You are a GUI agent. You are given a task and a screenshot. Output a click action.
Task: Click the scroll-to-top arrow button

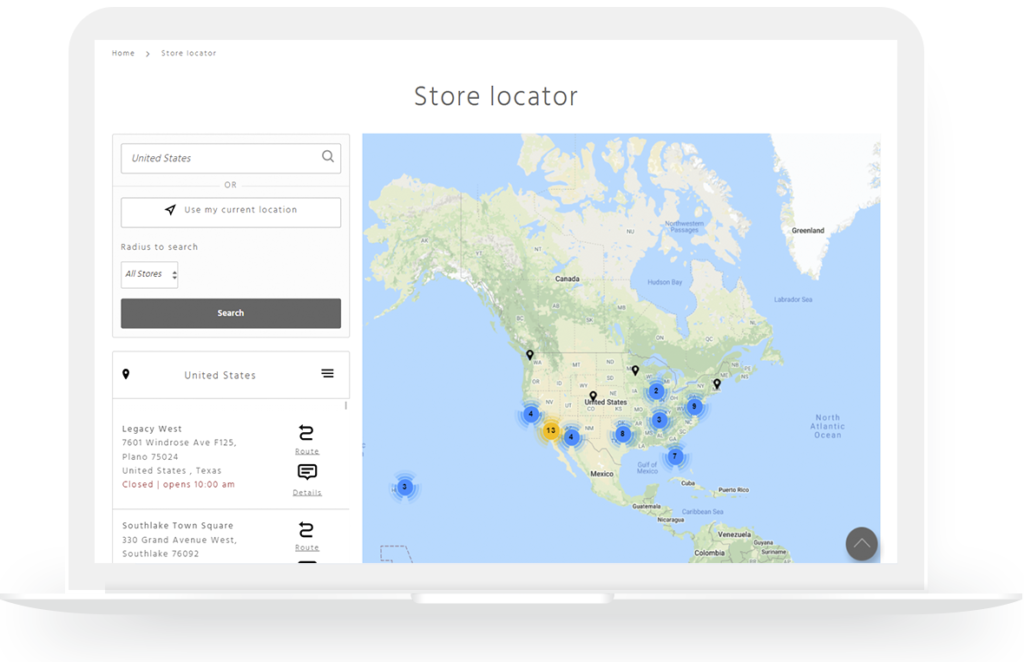point(861,543)
